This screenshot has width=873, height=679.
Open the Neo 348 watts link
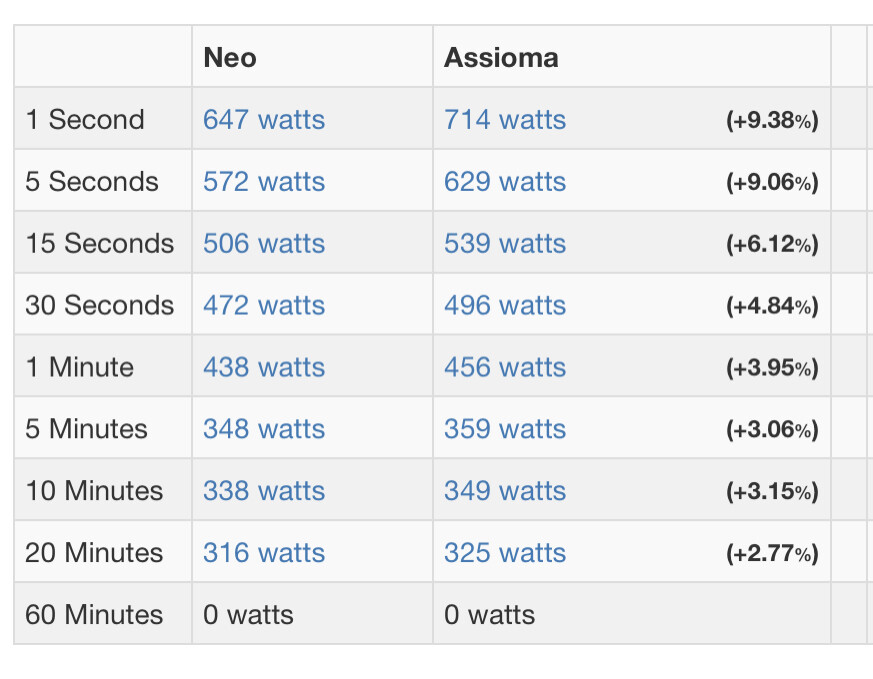point(264,429)
